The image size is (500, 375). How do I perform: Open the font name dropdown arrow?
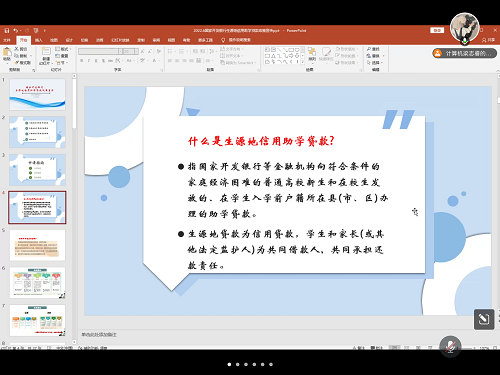(120, 51)
